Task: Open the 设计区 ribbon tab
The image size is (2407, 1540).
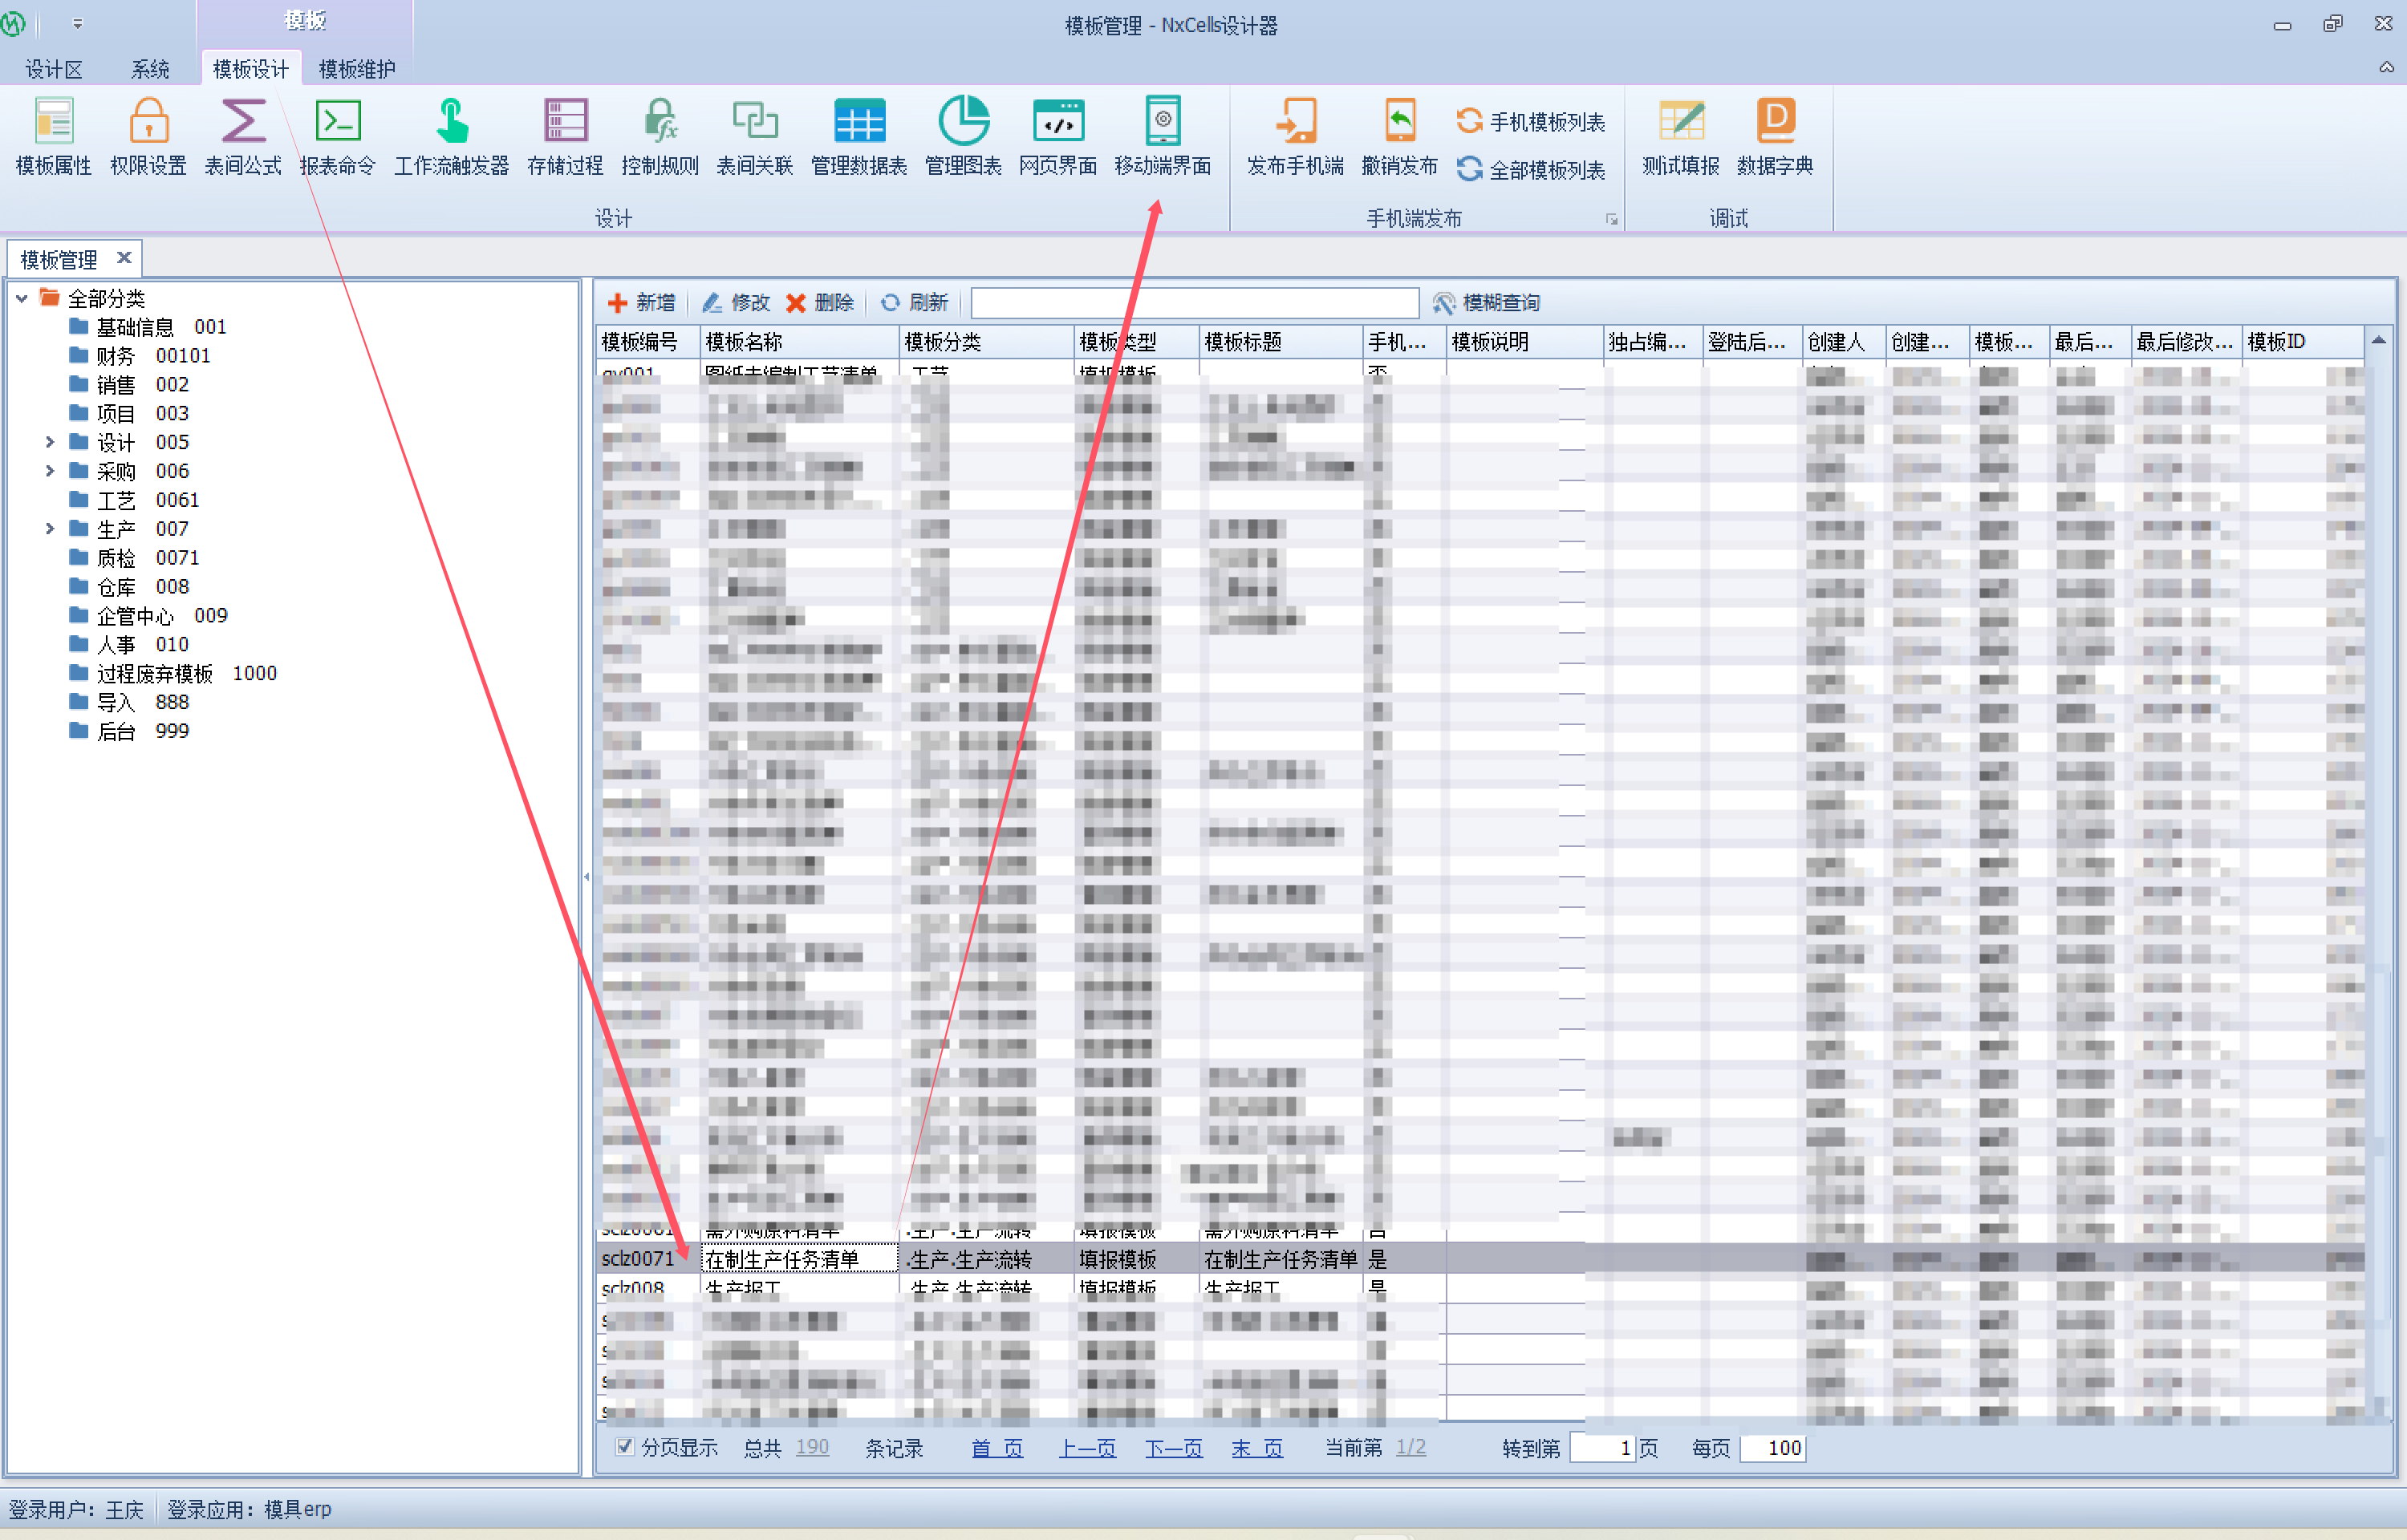Action: (53, 69)
